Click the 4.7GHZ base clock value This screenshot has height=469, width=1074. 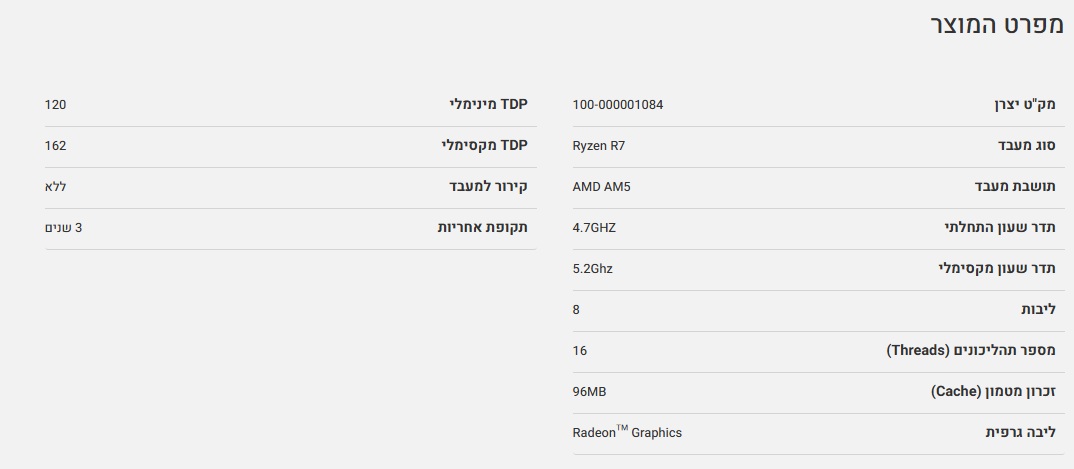(x=594, y=228)
